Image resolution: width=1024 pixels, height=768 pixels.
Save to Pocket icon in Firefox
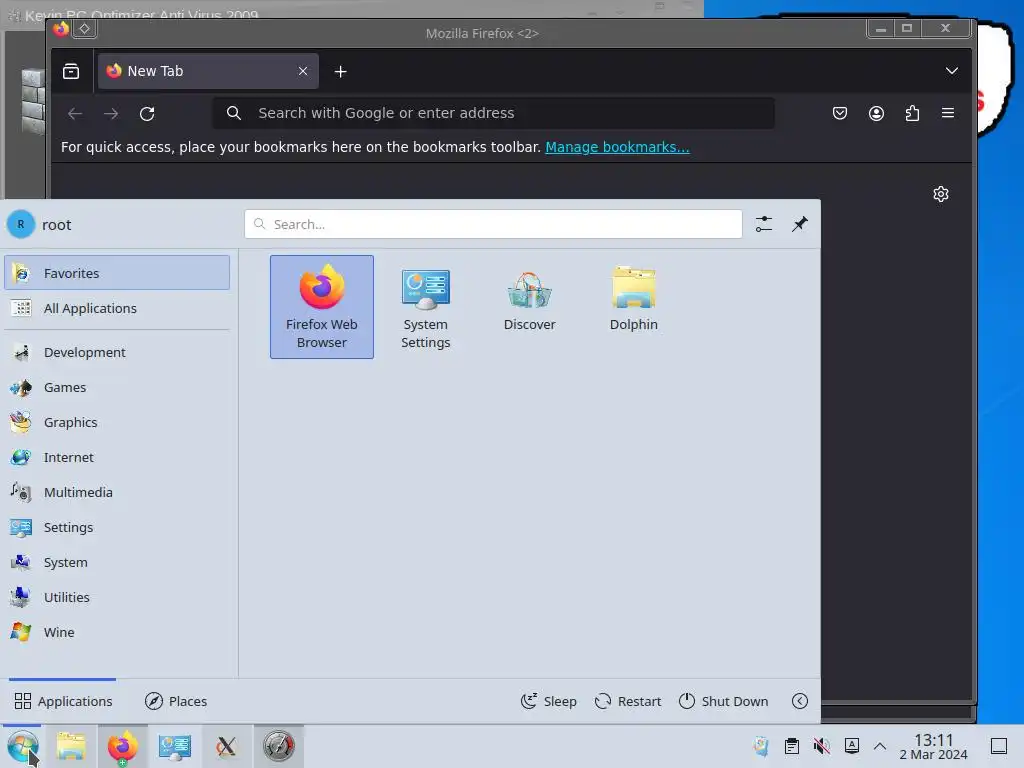coord(840,113)
